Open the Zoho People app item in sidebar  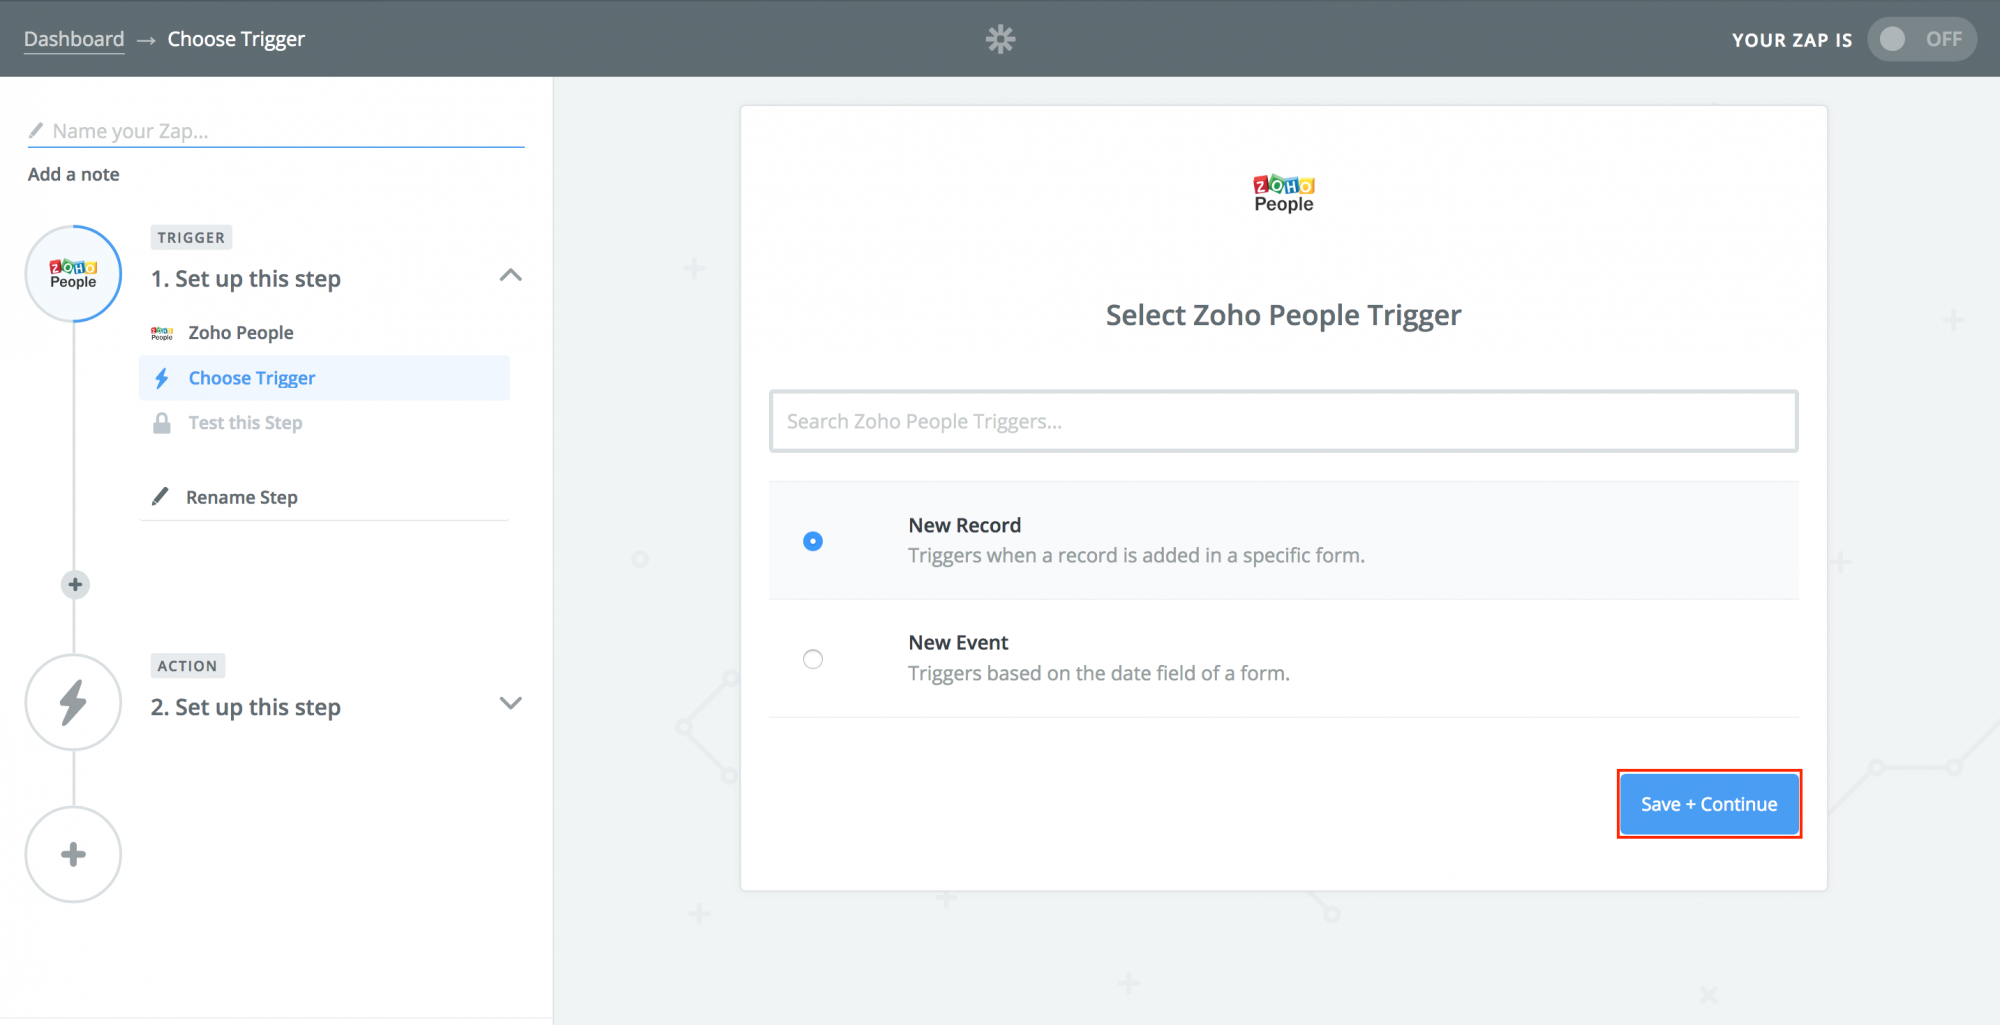(x=325, y=333)
